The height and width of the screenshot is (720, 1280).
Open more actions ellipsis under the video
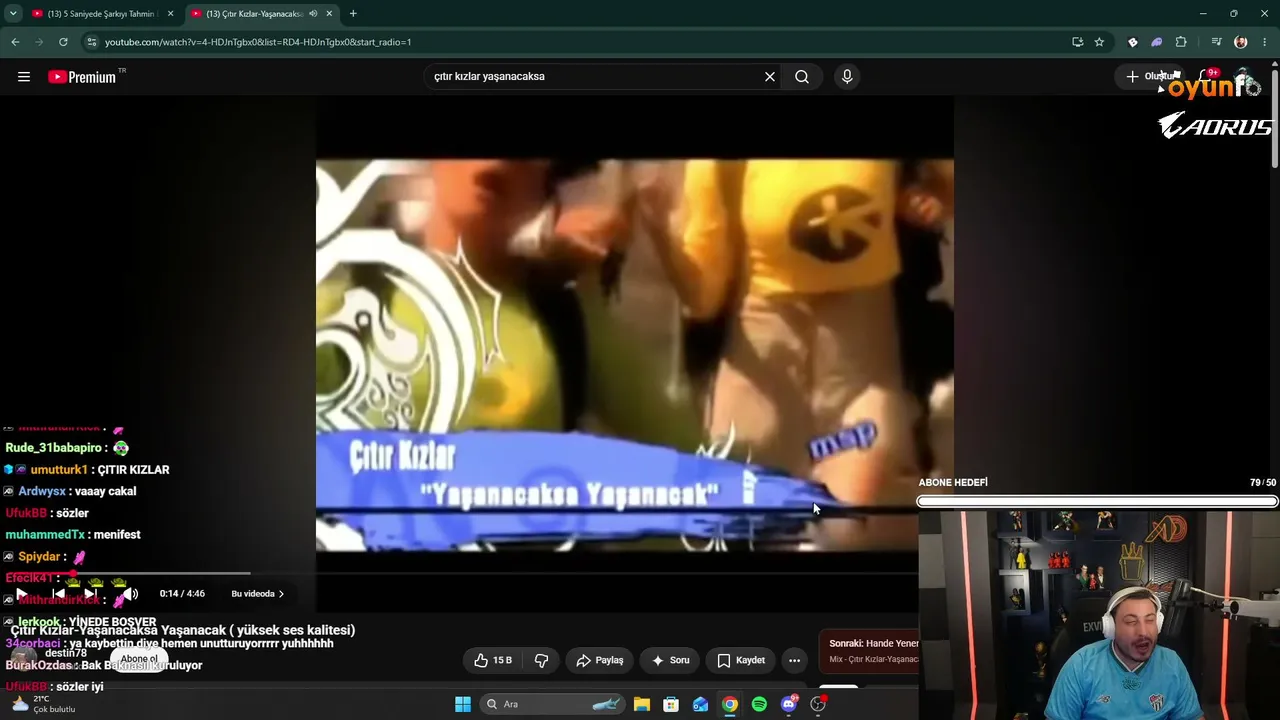tap(794, 660)
